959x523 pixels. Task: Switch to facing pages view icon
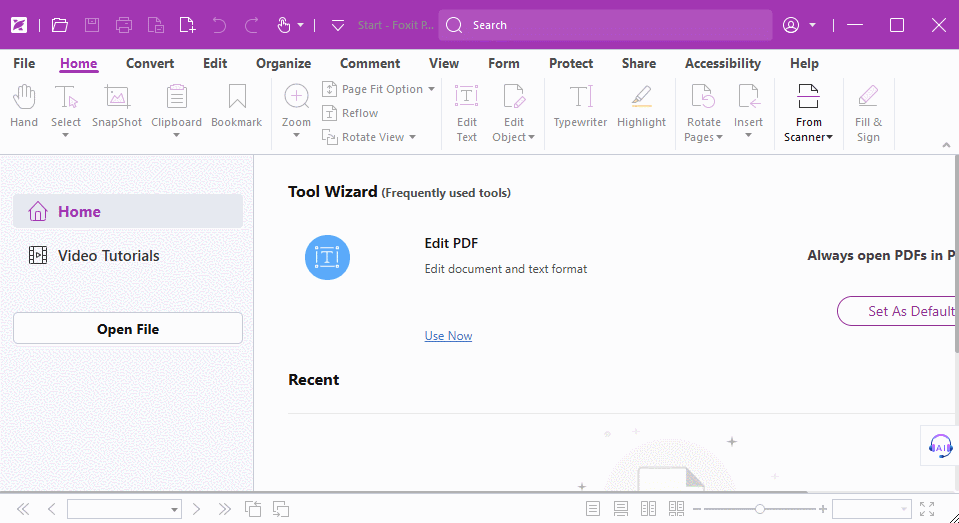pos(648,509)
